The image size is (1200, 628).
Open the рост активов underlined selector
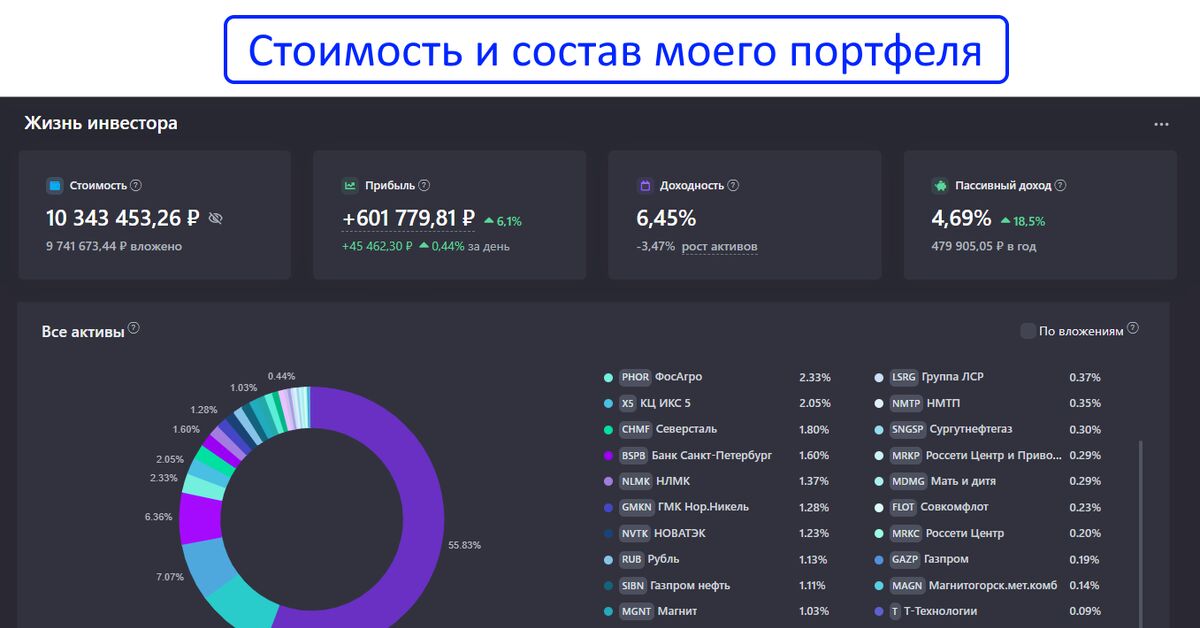(719, 247)
